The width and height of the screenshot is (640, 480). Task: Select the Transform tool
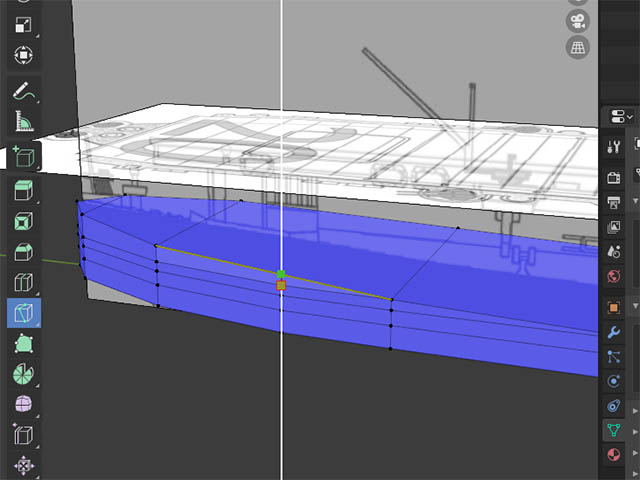tap(24, 55)
